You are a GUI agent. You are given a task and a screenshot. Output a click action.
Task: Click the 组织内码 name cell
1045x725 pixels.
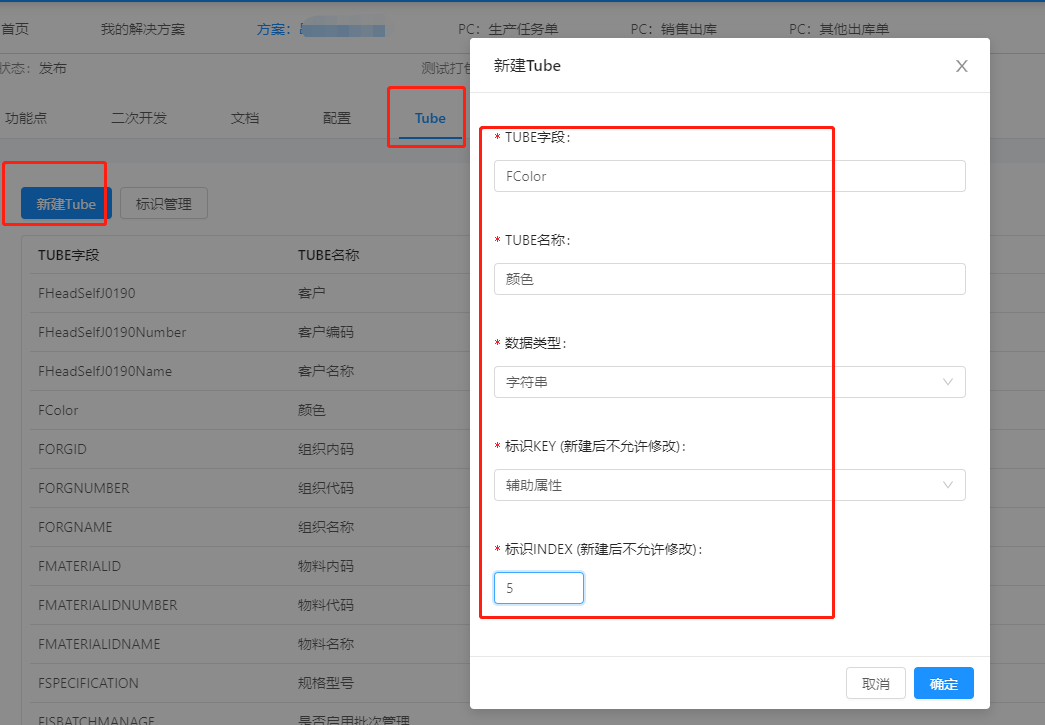pos(326,449)
